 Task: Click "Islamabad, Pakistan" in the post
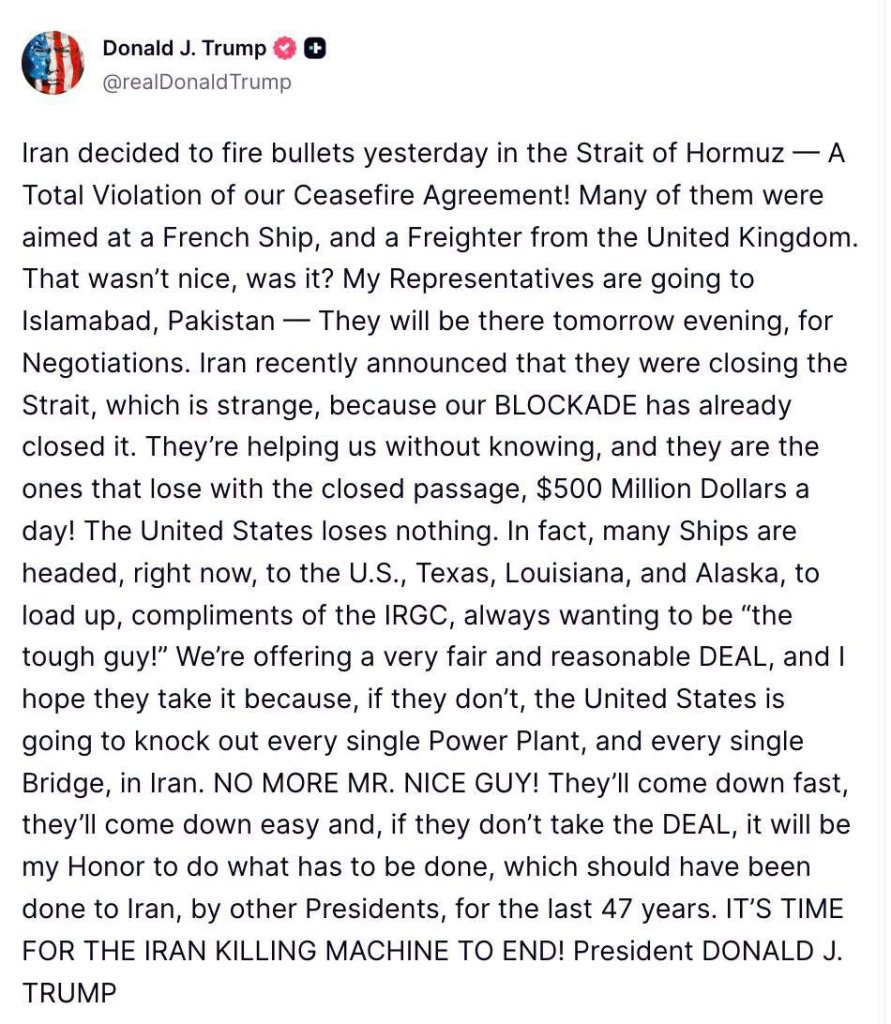pos(148,321)
